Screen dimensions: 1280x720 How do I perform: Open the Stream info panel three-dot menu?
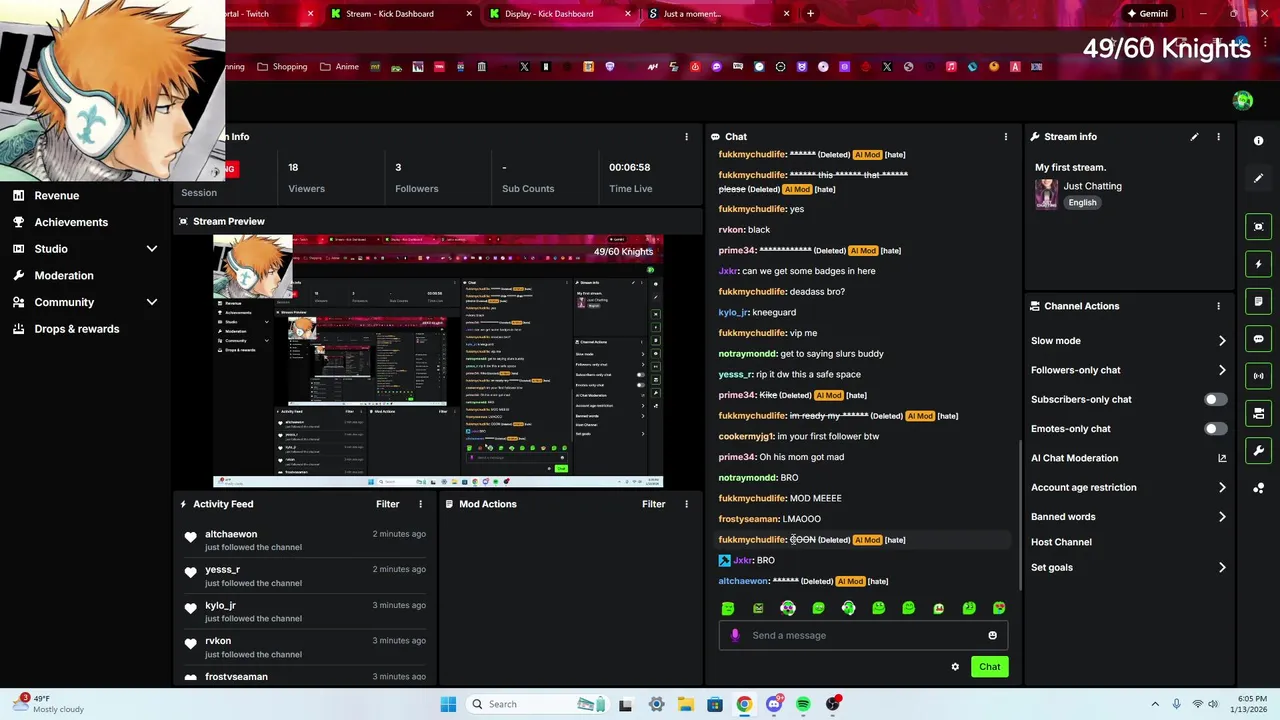[1218, 137]
